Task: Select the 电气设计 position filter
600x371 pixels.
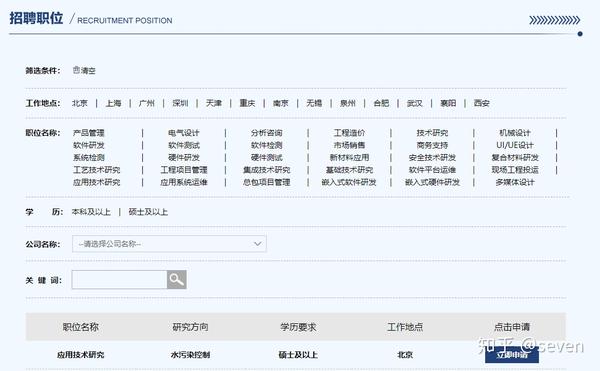Action: [x=184, y=133]
